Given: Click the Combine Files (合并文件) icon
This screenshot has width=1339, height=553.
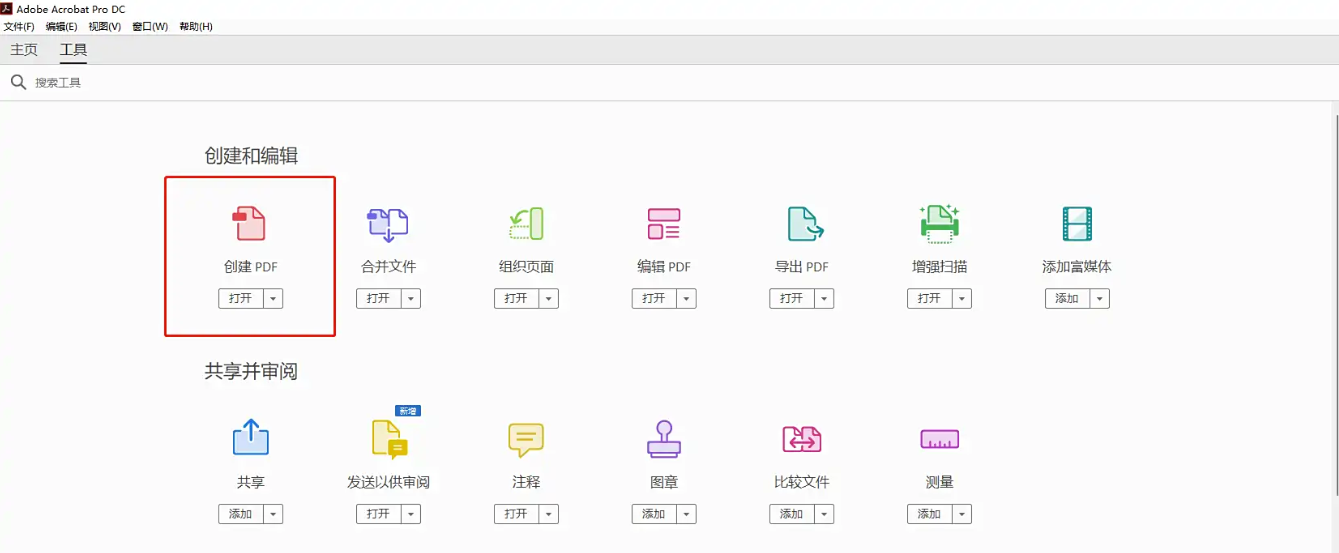Looking at the screenshot, I should pos(388,224).
